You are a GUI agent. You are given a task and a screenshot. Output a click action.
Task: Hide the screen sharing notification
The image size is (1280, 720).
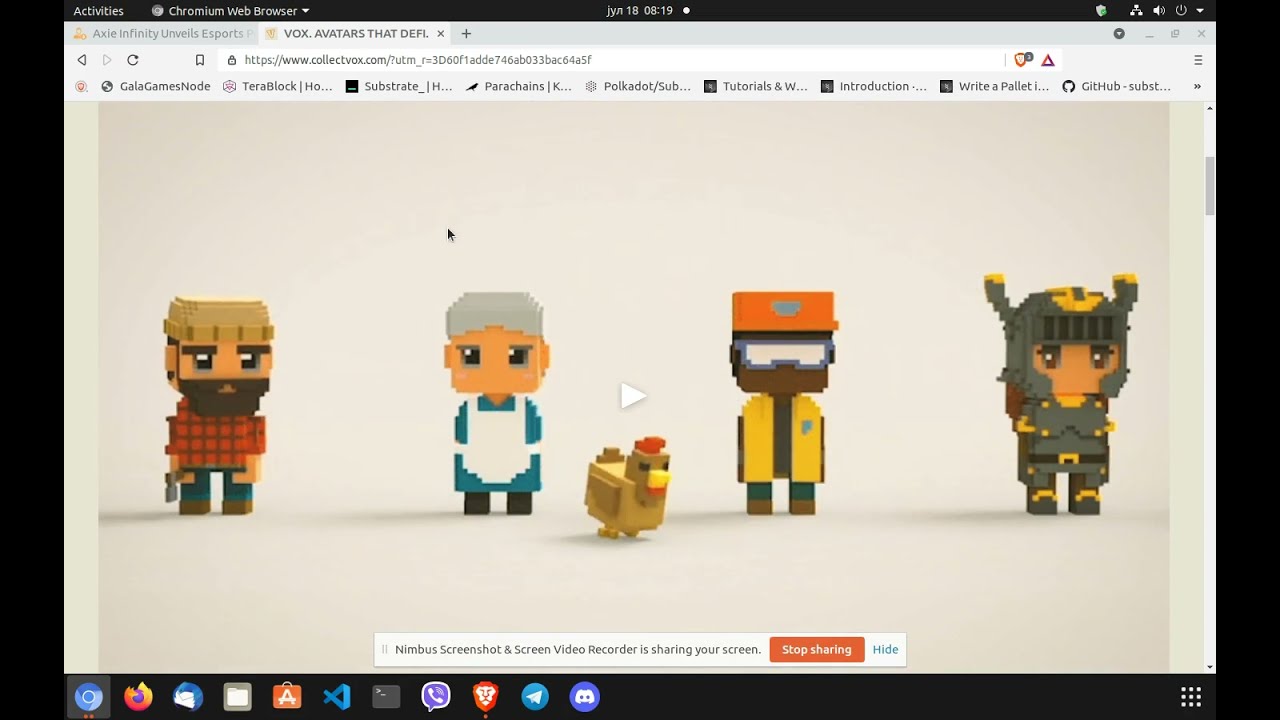[885, 649]
